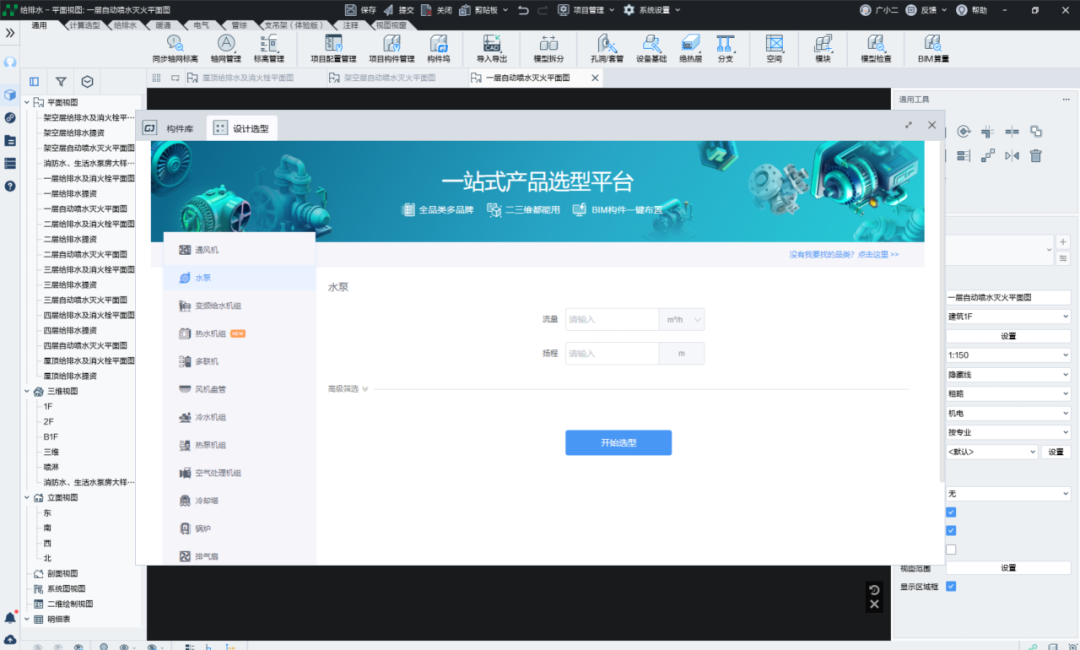Click the undo arrow in title bar
This screenshot has height=650, width=1080.
coord(523,10)
